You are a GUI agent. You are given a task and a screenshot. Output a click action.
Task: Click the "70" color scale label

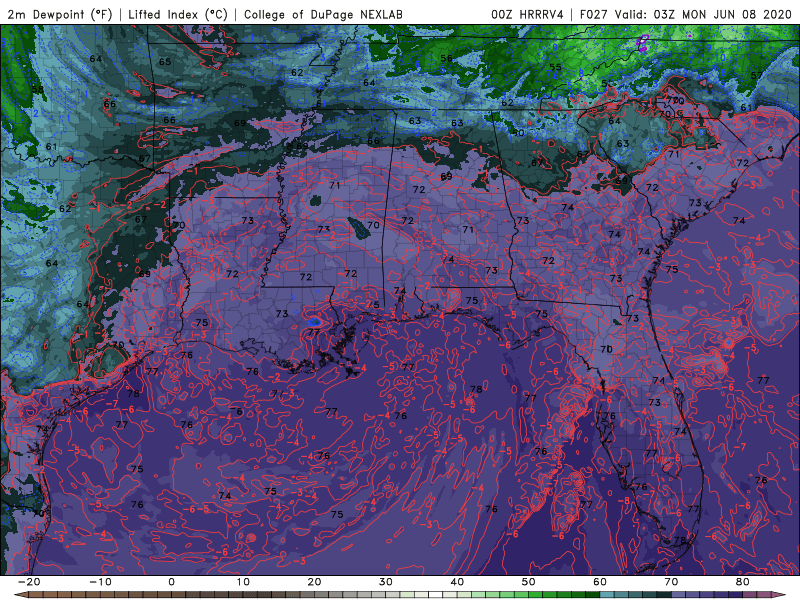pyautogui.click(x=671, y=582)
